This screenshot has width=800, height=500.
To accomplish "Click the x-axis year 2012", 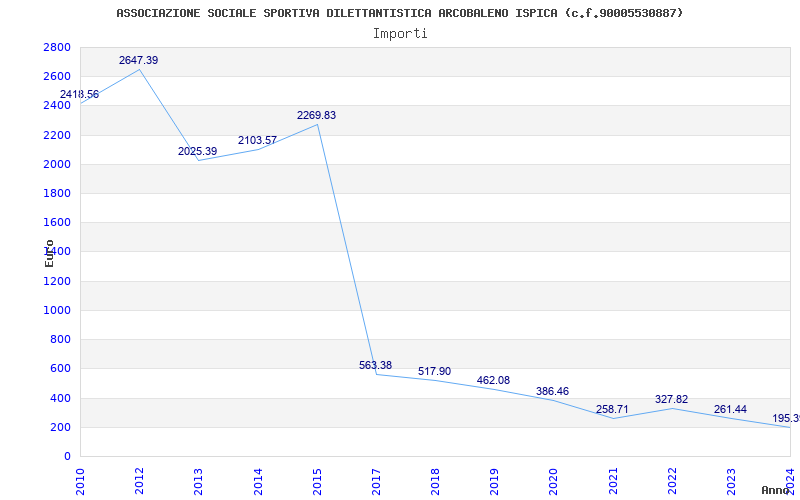I will (139, 481).
